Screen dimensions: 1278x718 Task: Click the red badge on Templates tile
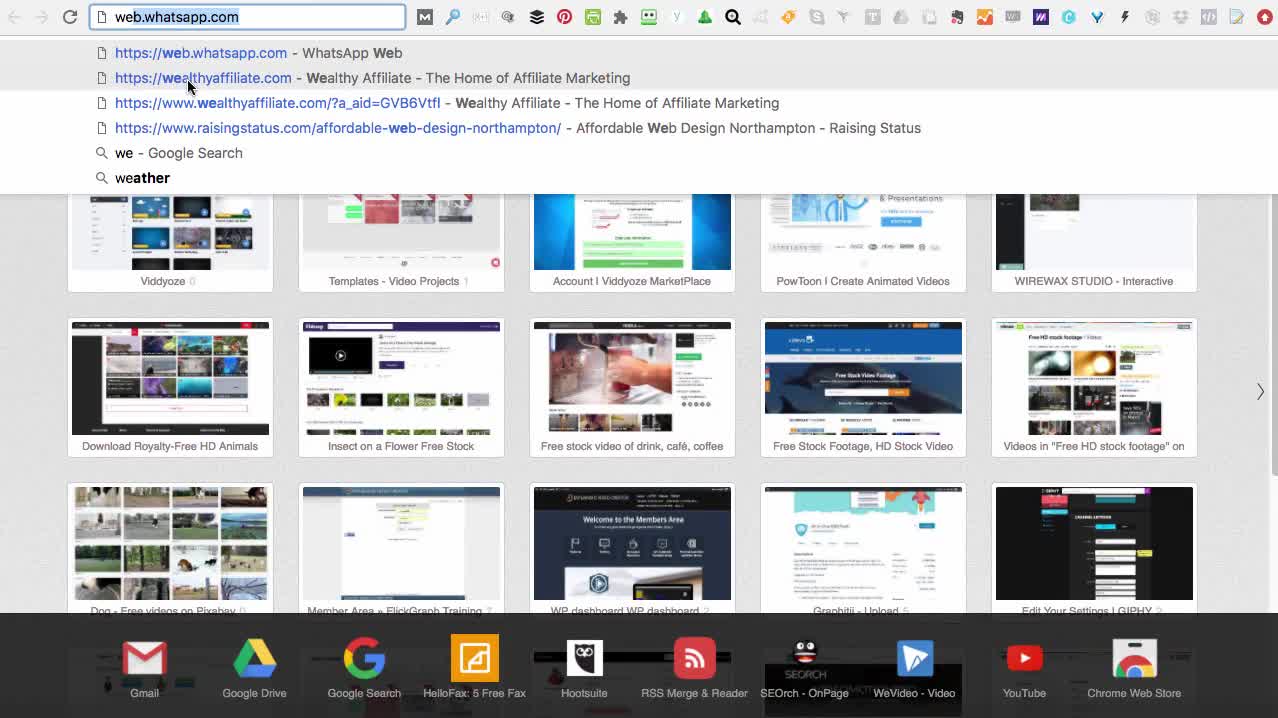click(x=495, y=263)
